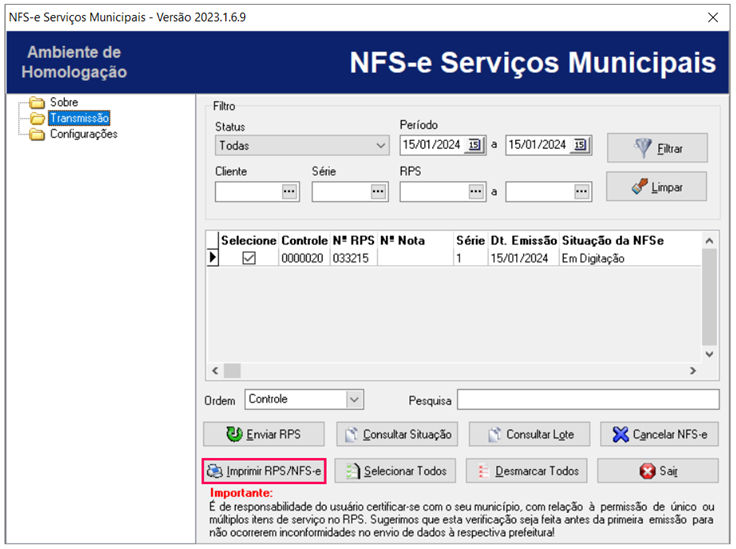Open Consultar Situação
The image size is (736, 549).
tap(396, 434)
